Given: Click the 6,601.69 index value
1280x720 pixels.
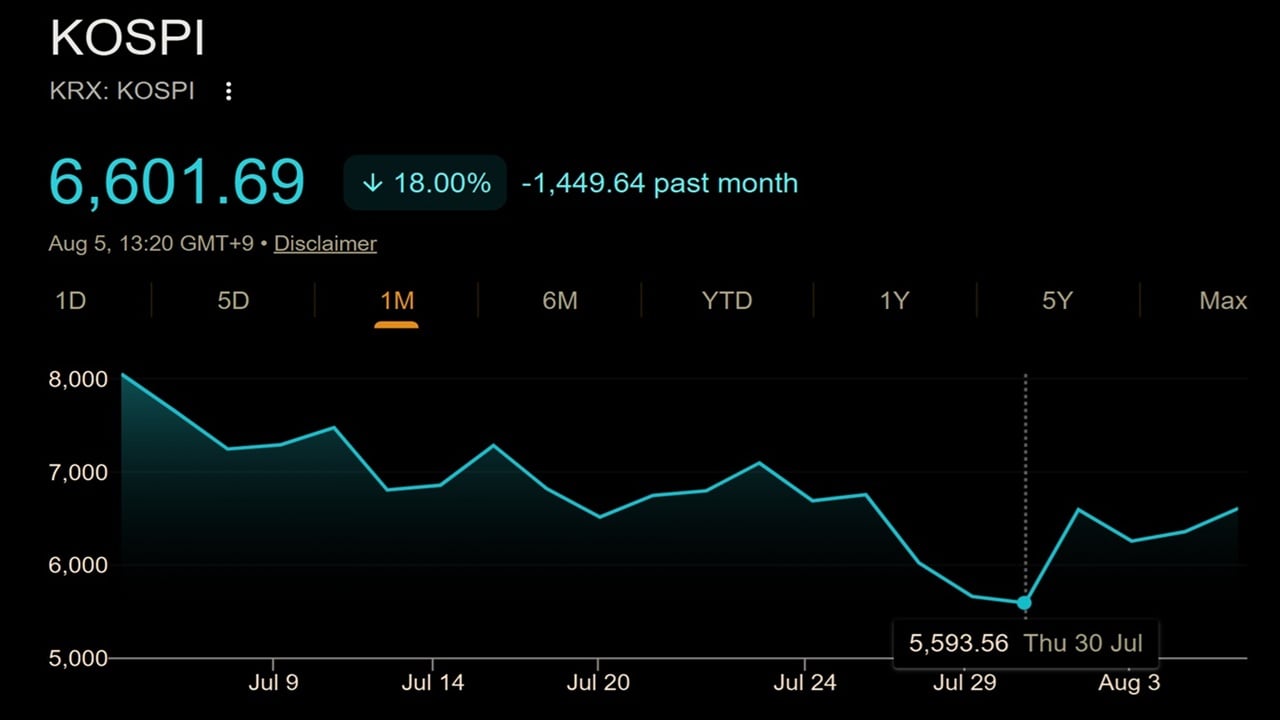Looking at the screenshot, I should click(x=177, y=182).
